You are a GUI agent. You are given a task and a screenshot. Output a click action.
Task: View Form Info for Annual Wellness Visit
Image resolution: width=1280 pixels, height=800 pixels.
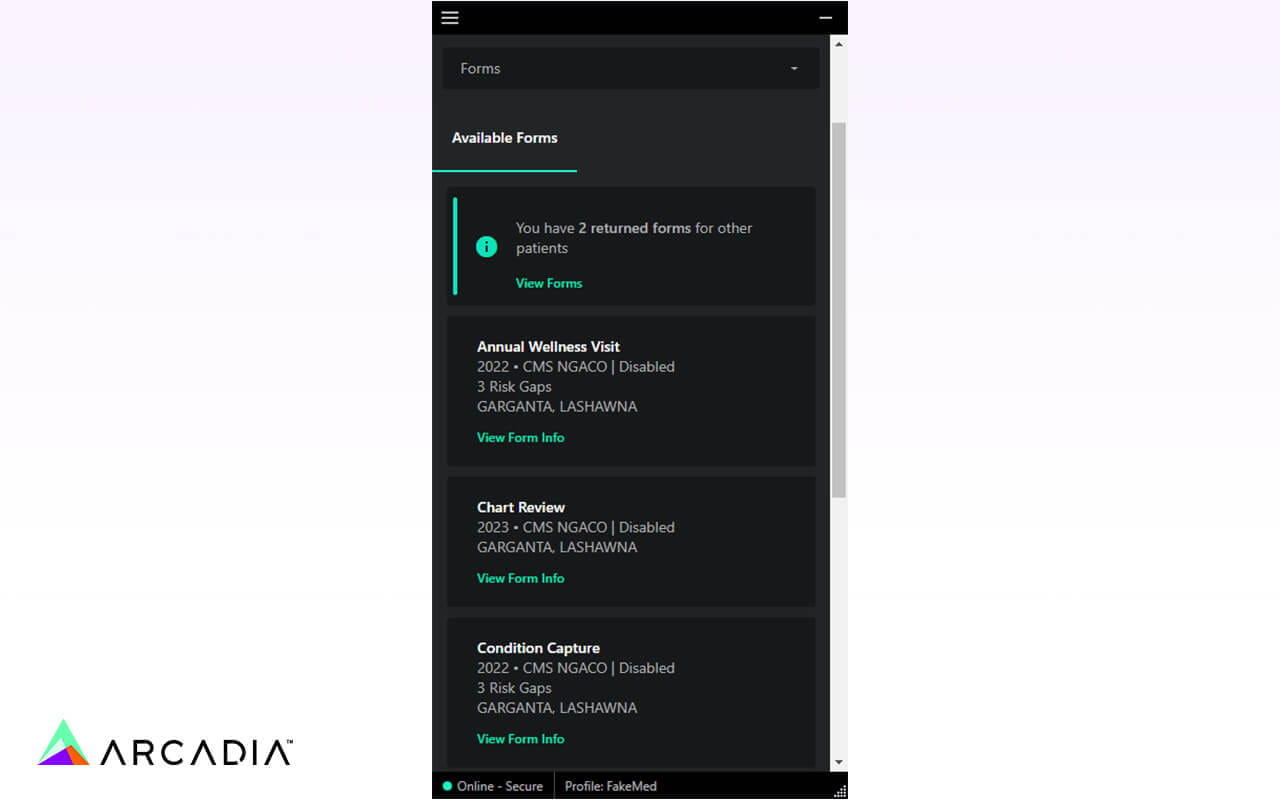click(521, 437)
